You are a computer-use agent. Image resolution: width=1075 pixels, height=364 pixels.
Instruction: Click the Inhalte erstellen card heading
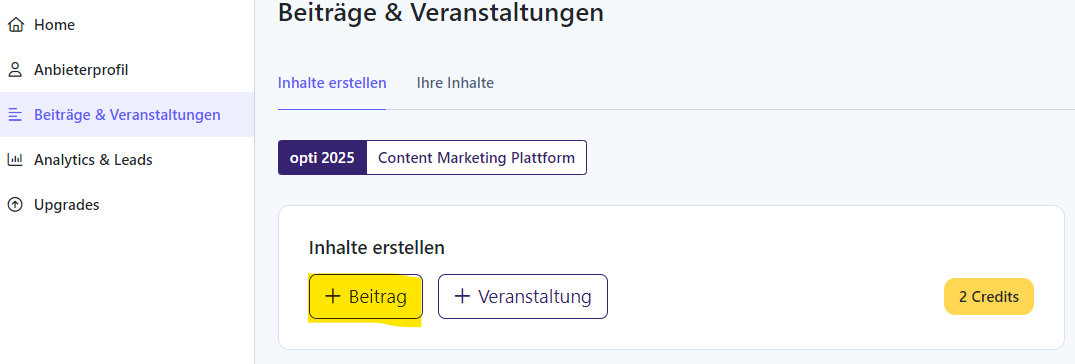(376, 247)
